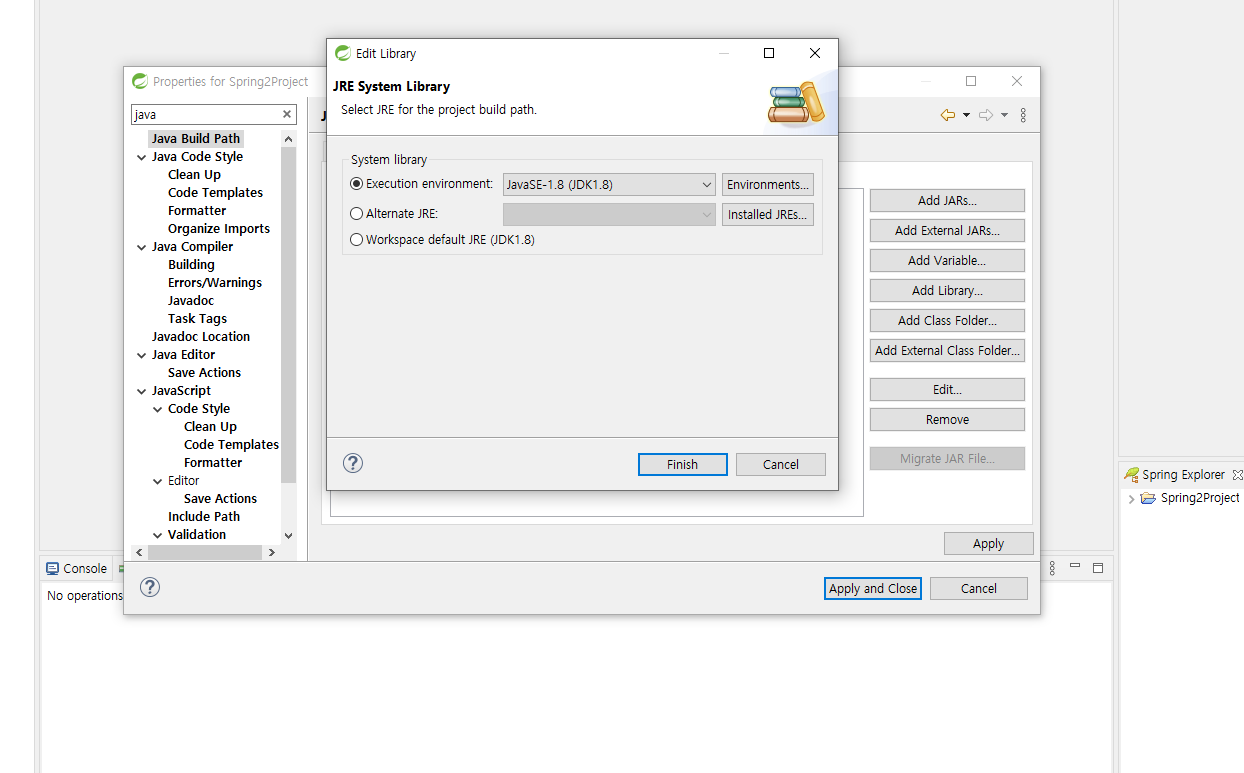Open the Installed JREs... button
The height and width of the screenshot is (773, 1244).
click(768, 214)
